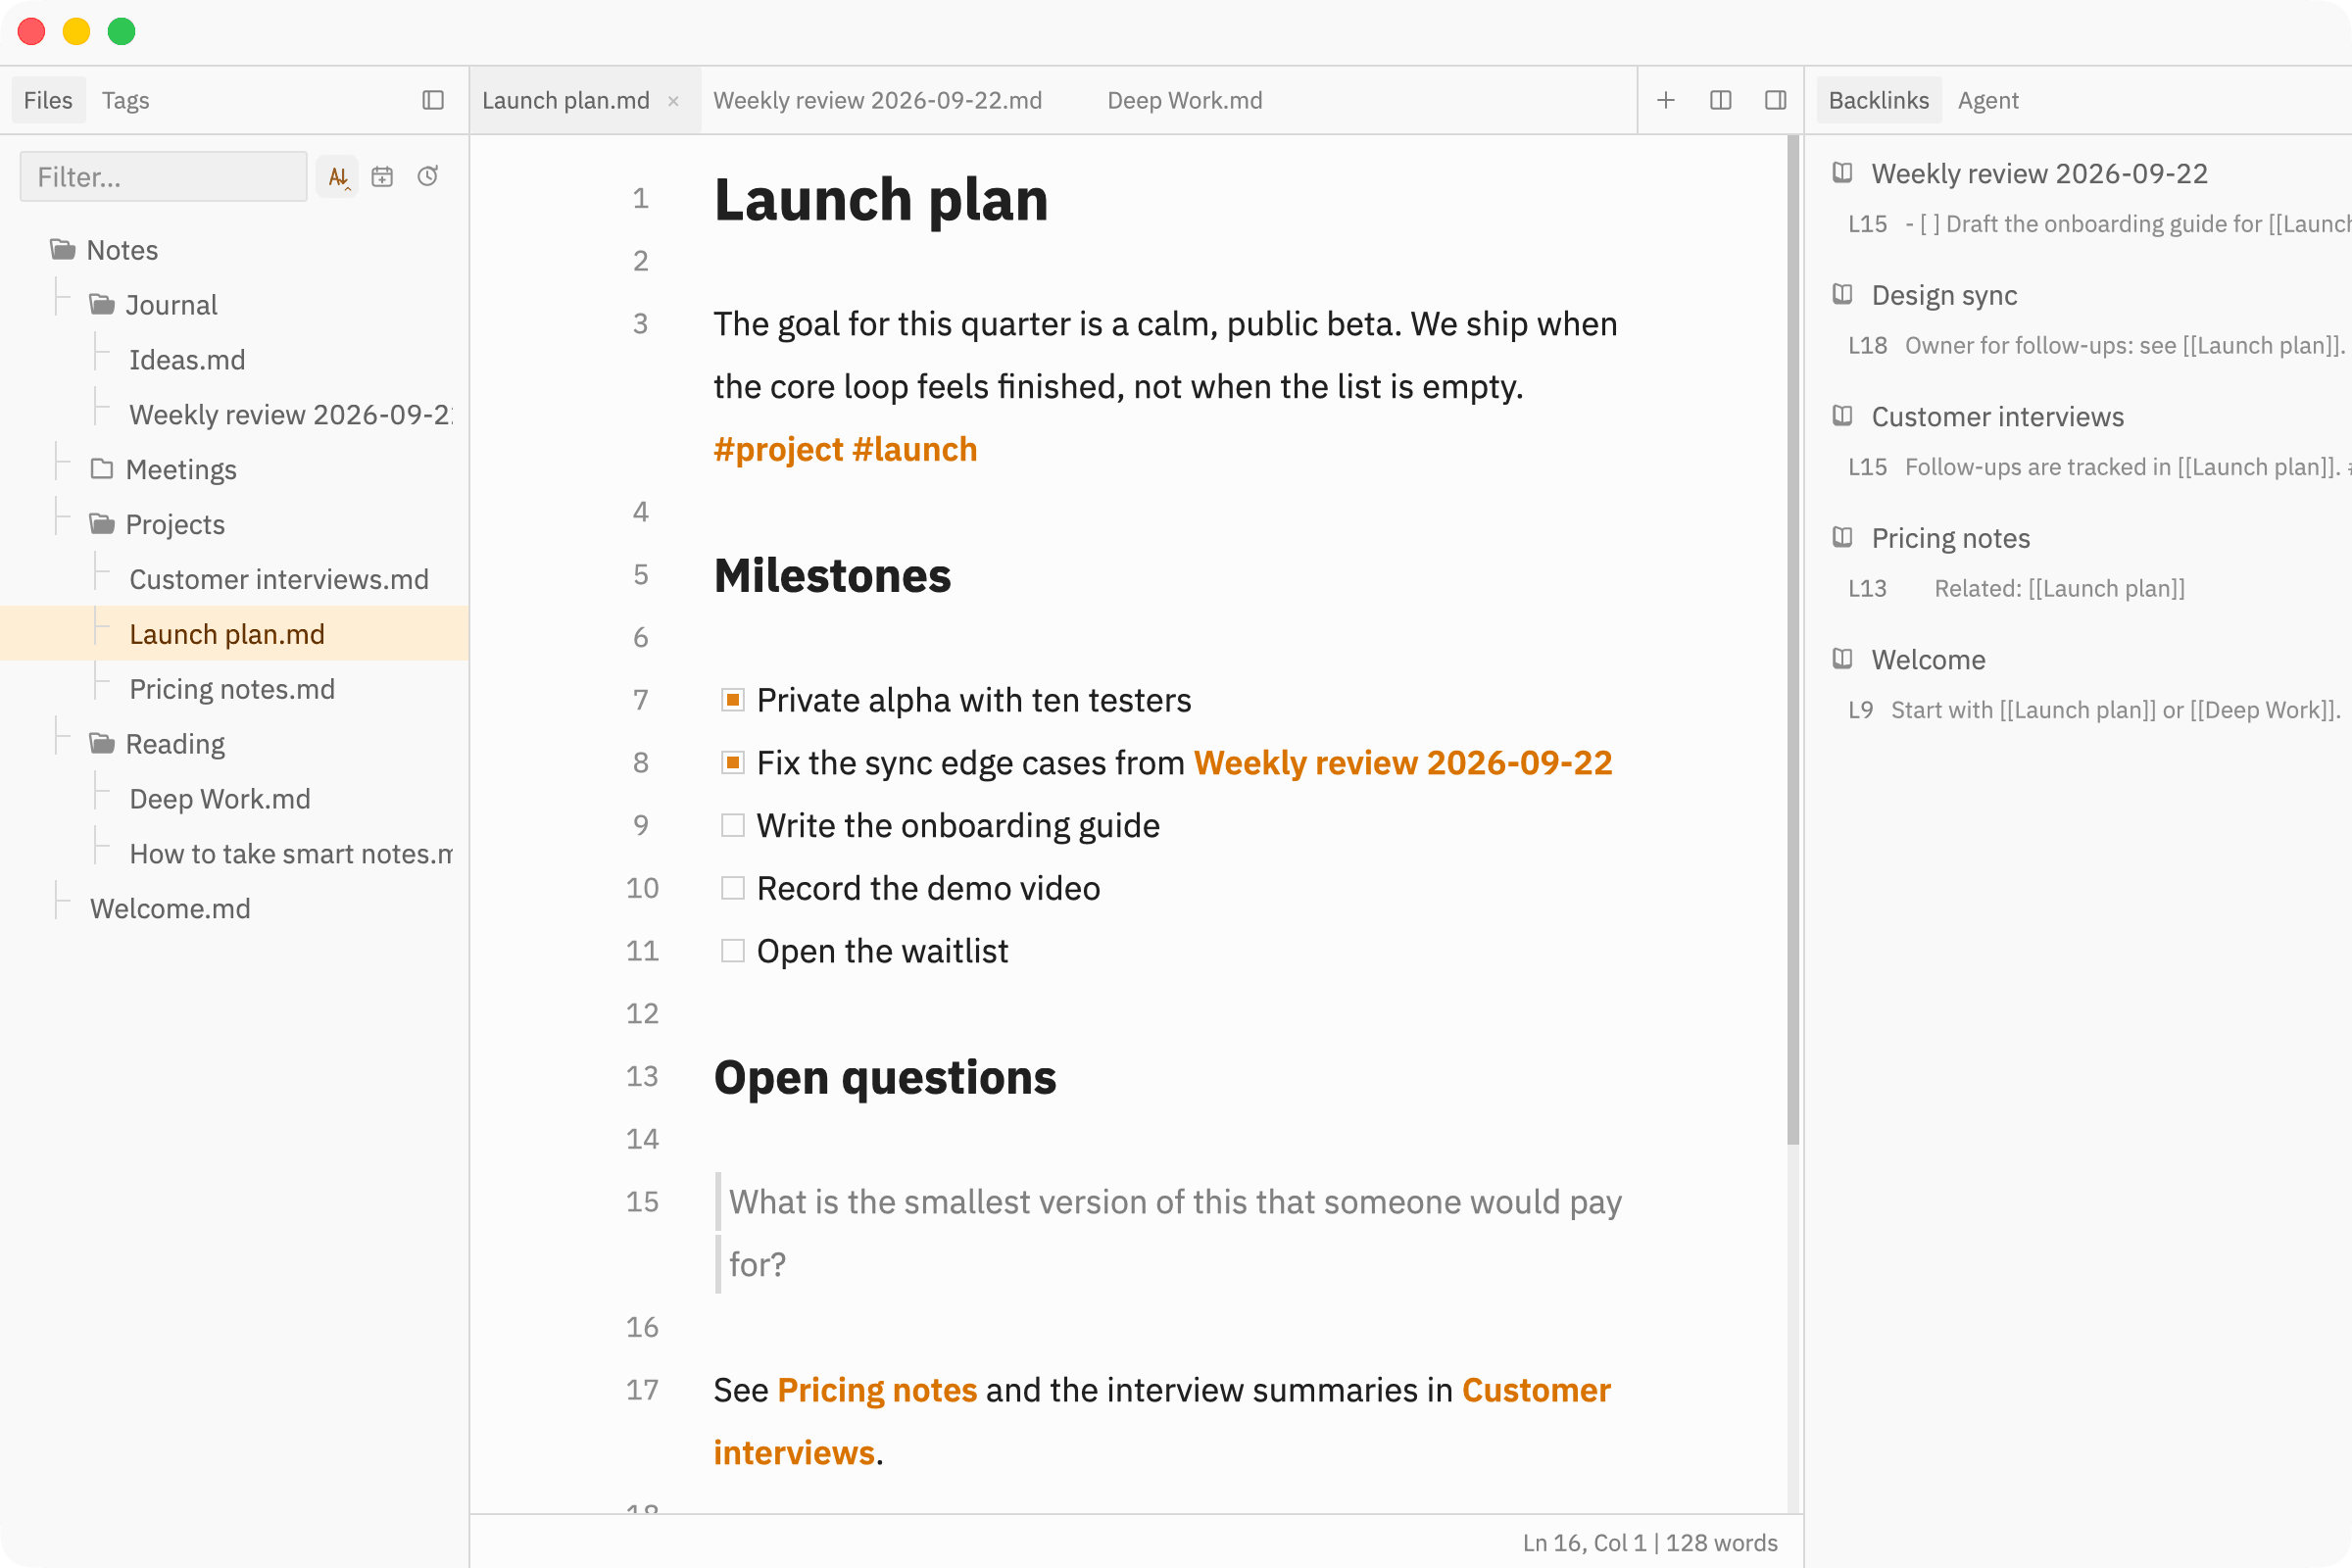Check Write the onboarding guide
This screenshot has height=1568, width=2352.
click(x=733, y=825)
